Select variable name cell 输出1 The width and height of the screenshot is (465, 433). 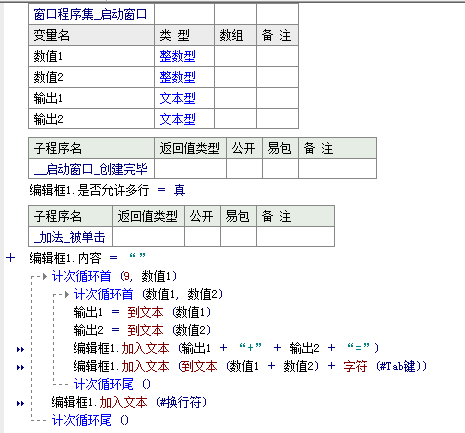tap(91, 98)
